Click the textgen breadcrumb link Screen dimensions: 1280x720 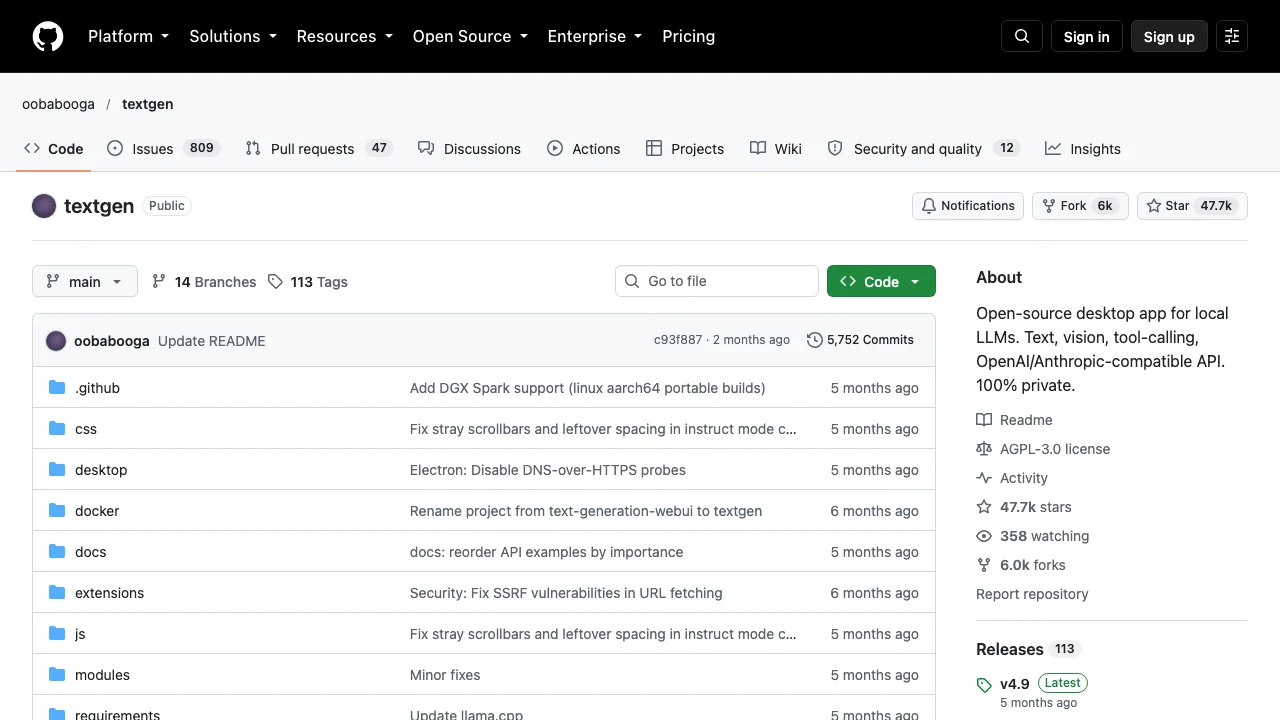pyautogui.click(x=148, y=104)
